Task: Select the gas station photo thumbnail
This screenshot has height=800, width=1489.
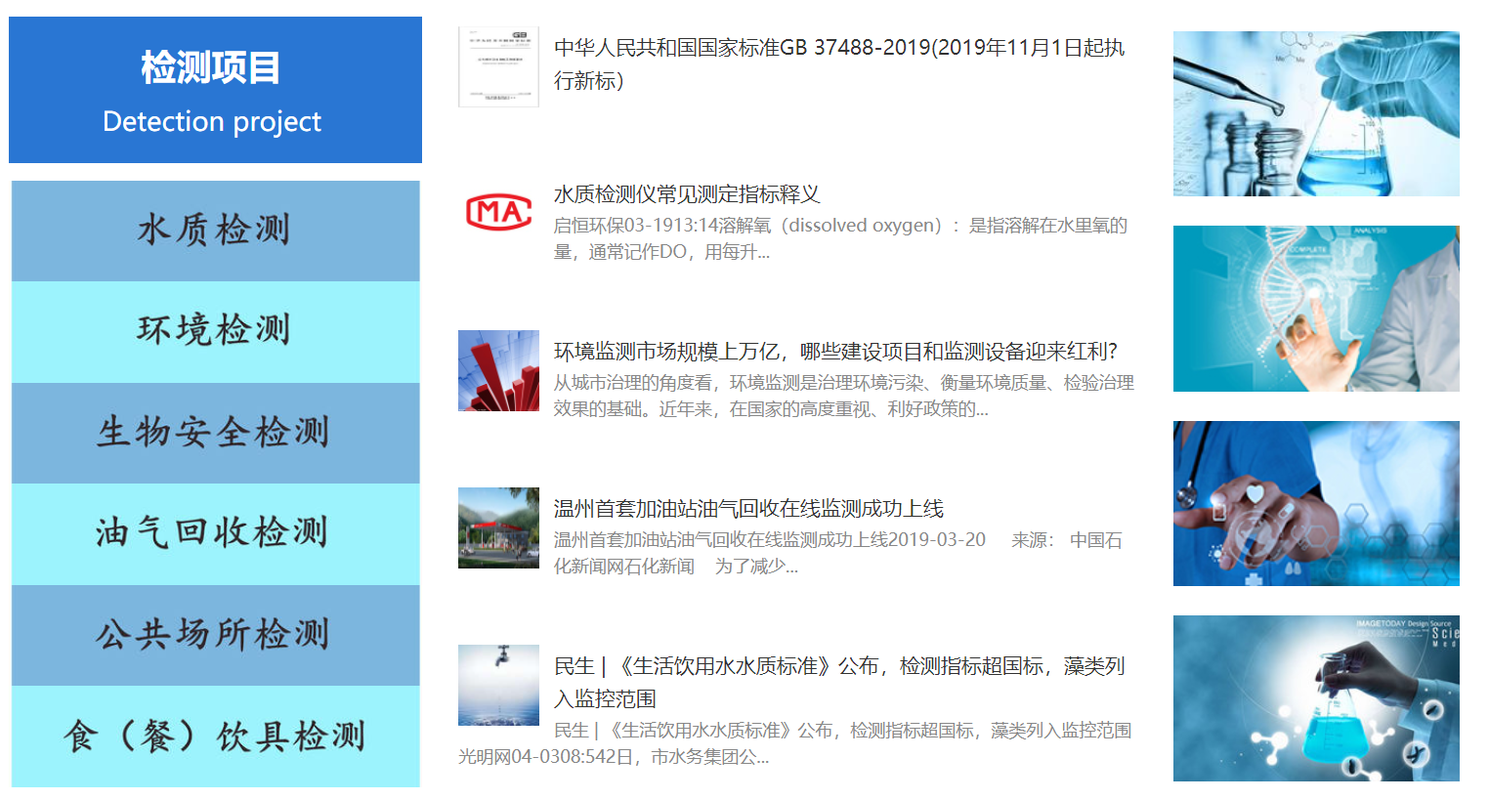Action: click(498, 527)
